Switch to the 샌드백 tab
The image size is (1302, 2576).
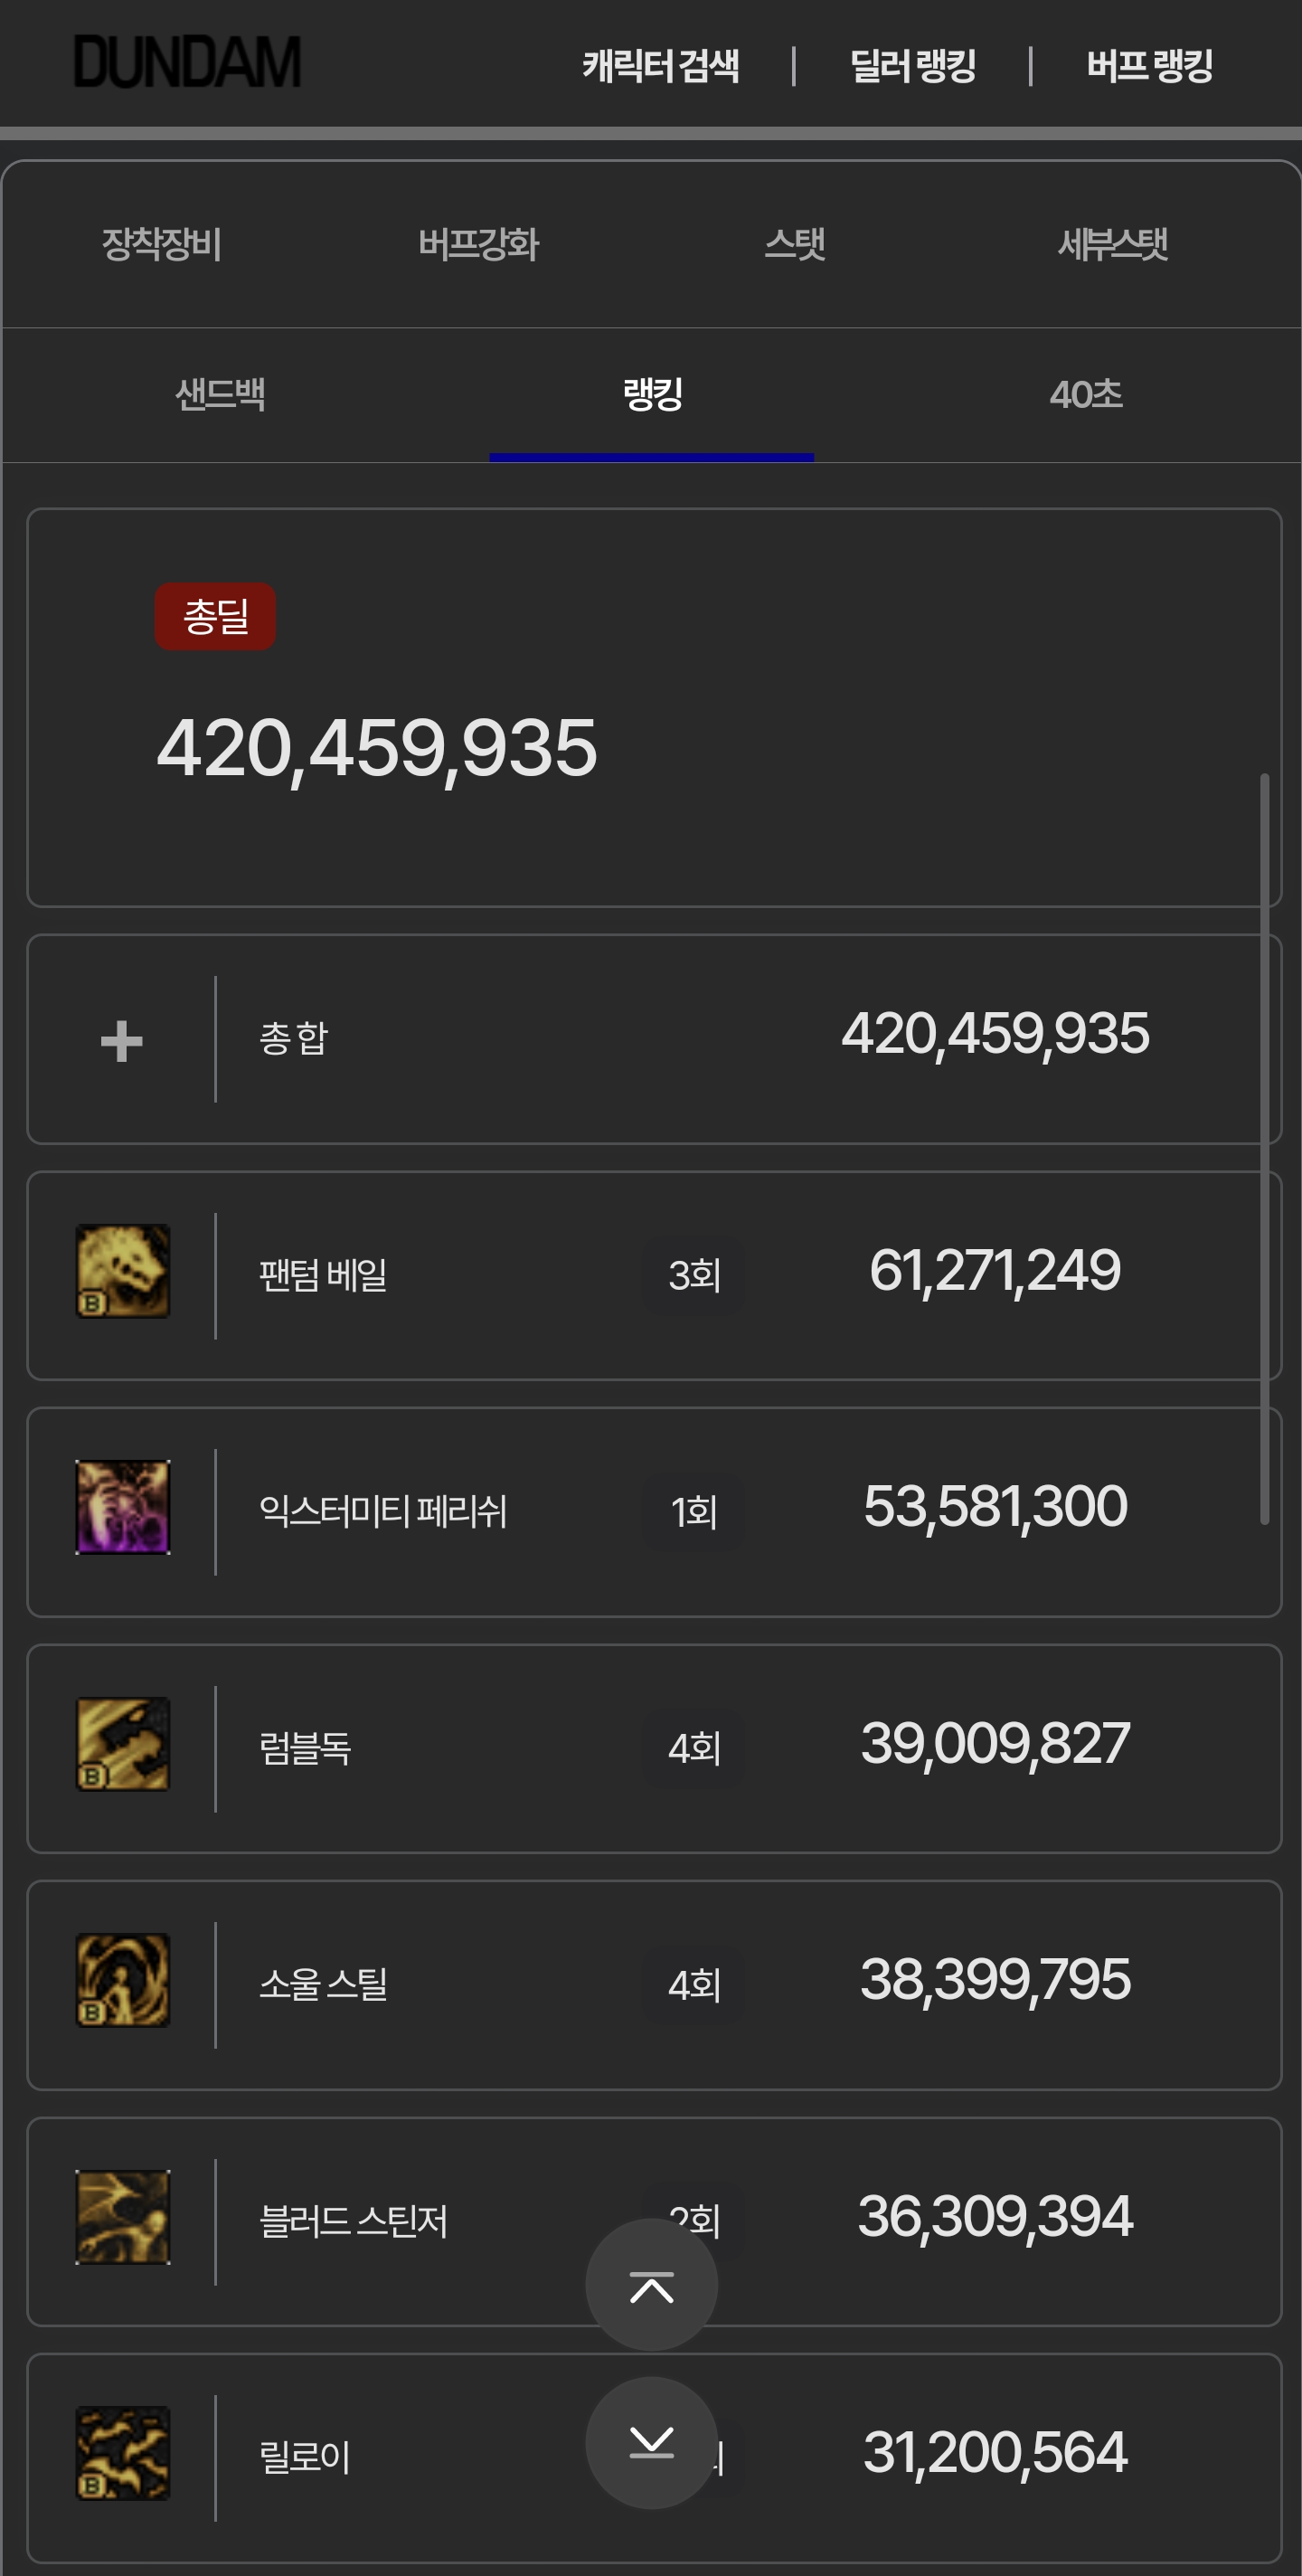220,394
